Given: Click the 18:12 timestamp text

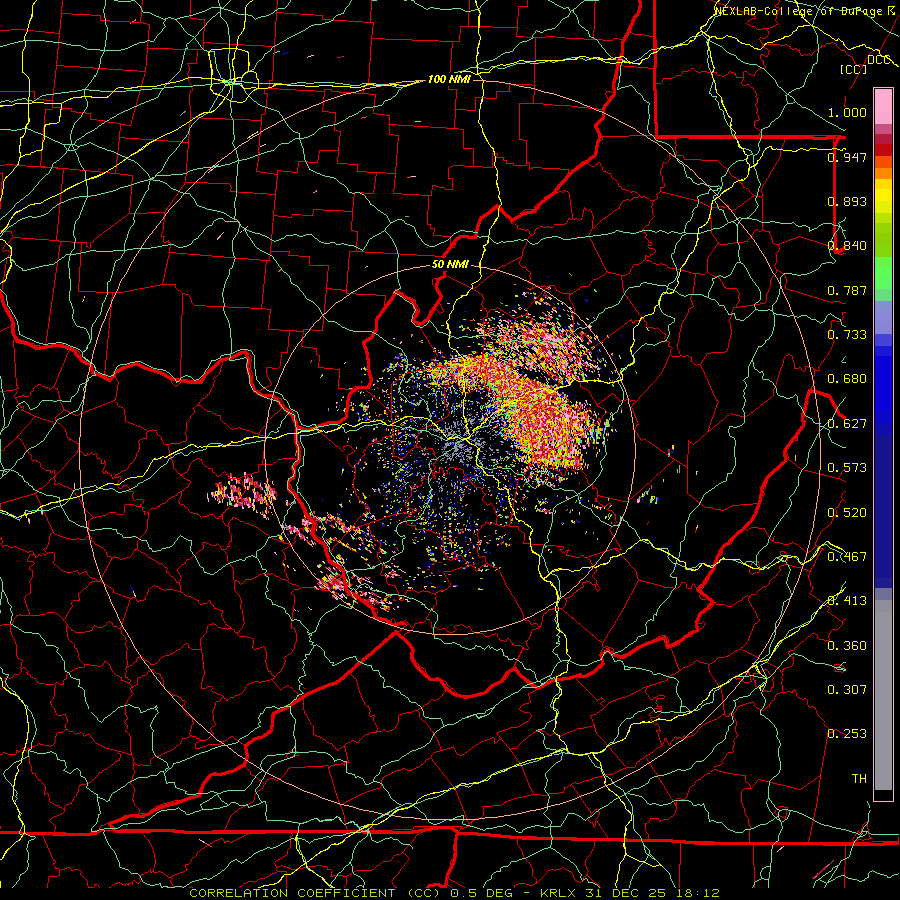Looking at the screenshot, I should pos(696,893).
